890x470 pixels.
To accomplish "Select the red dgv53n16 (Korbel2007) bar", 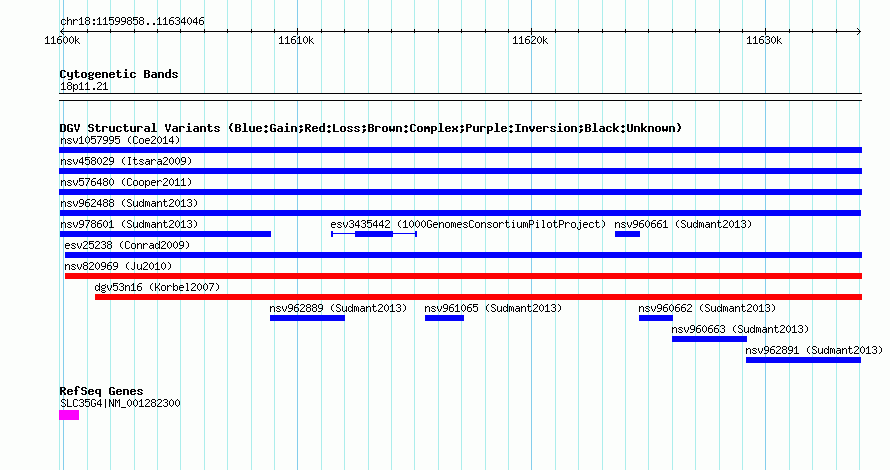I will tap(478, 297).
